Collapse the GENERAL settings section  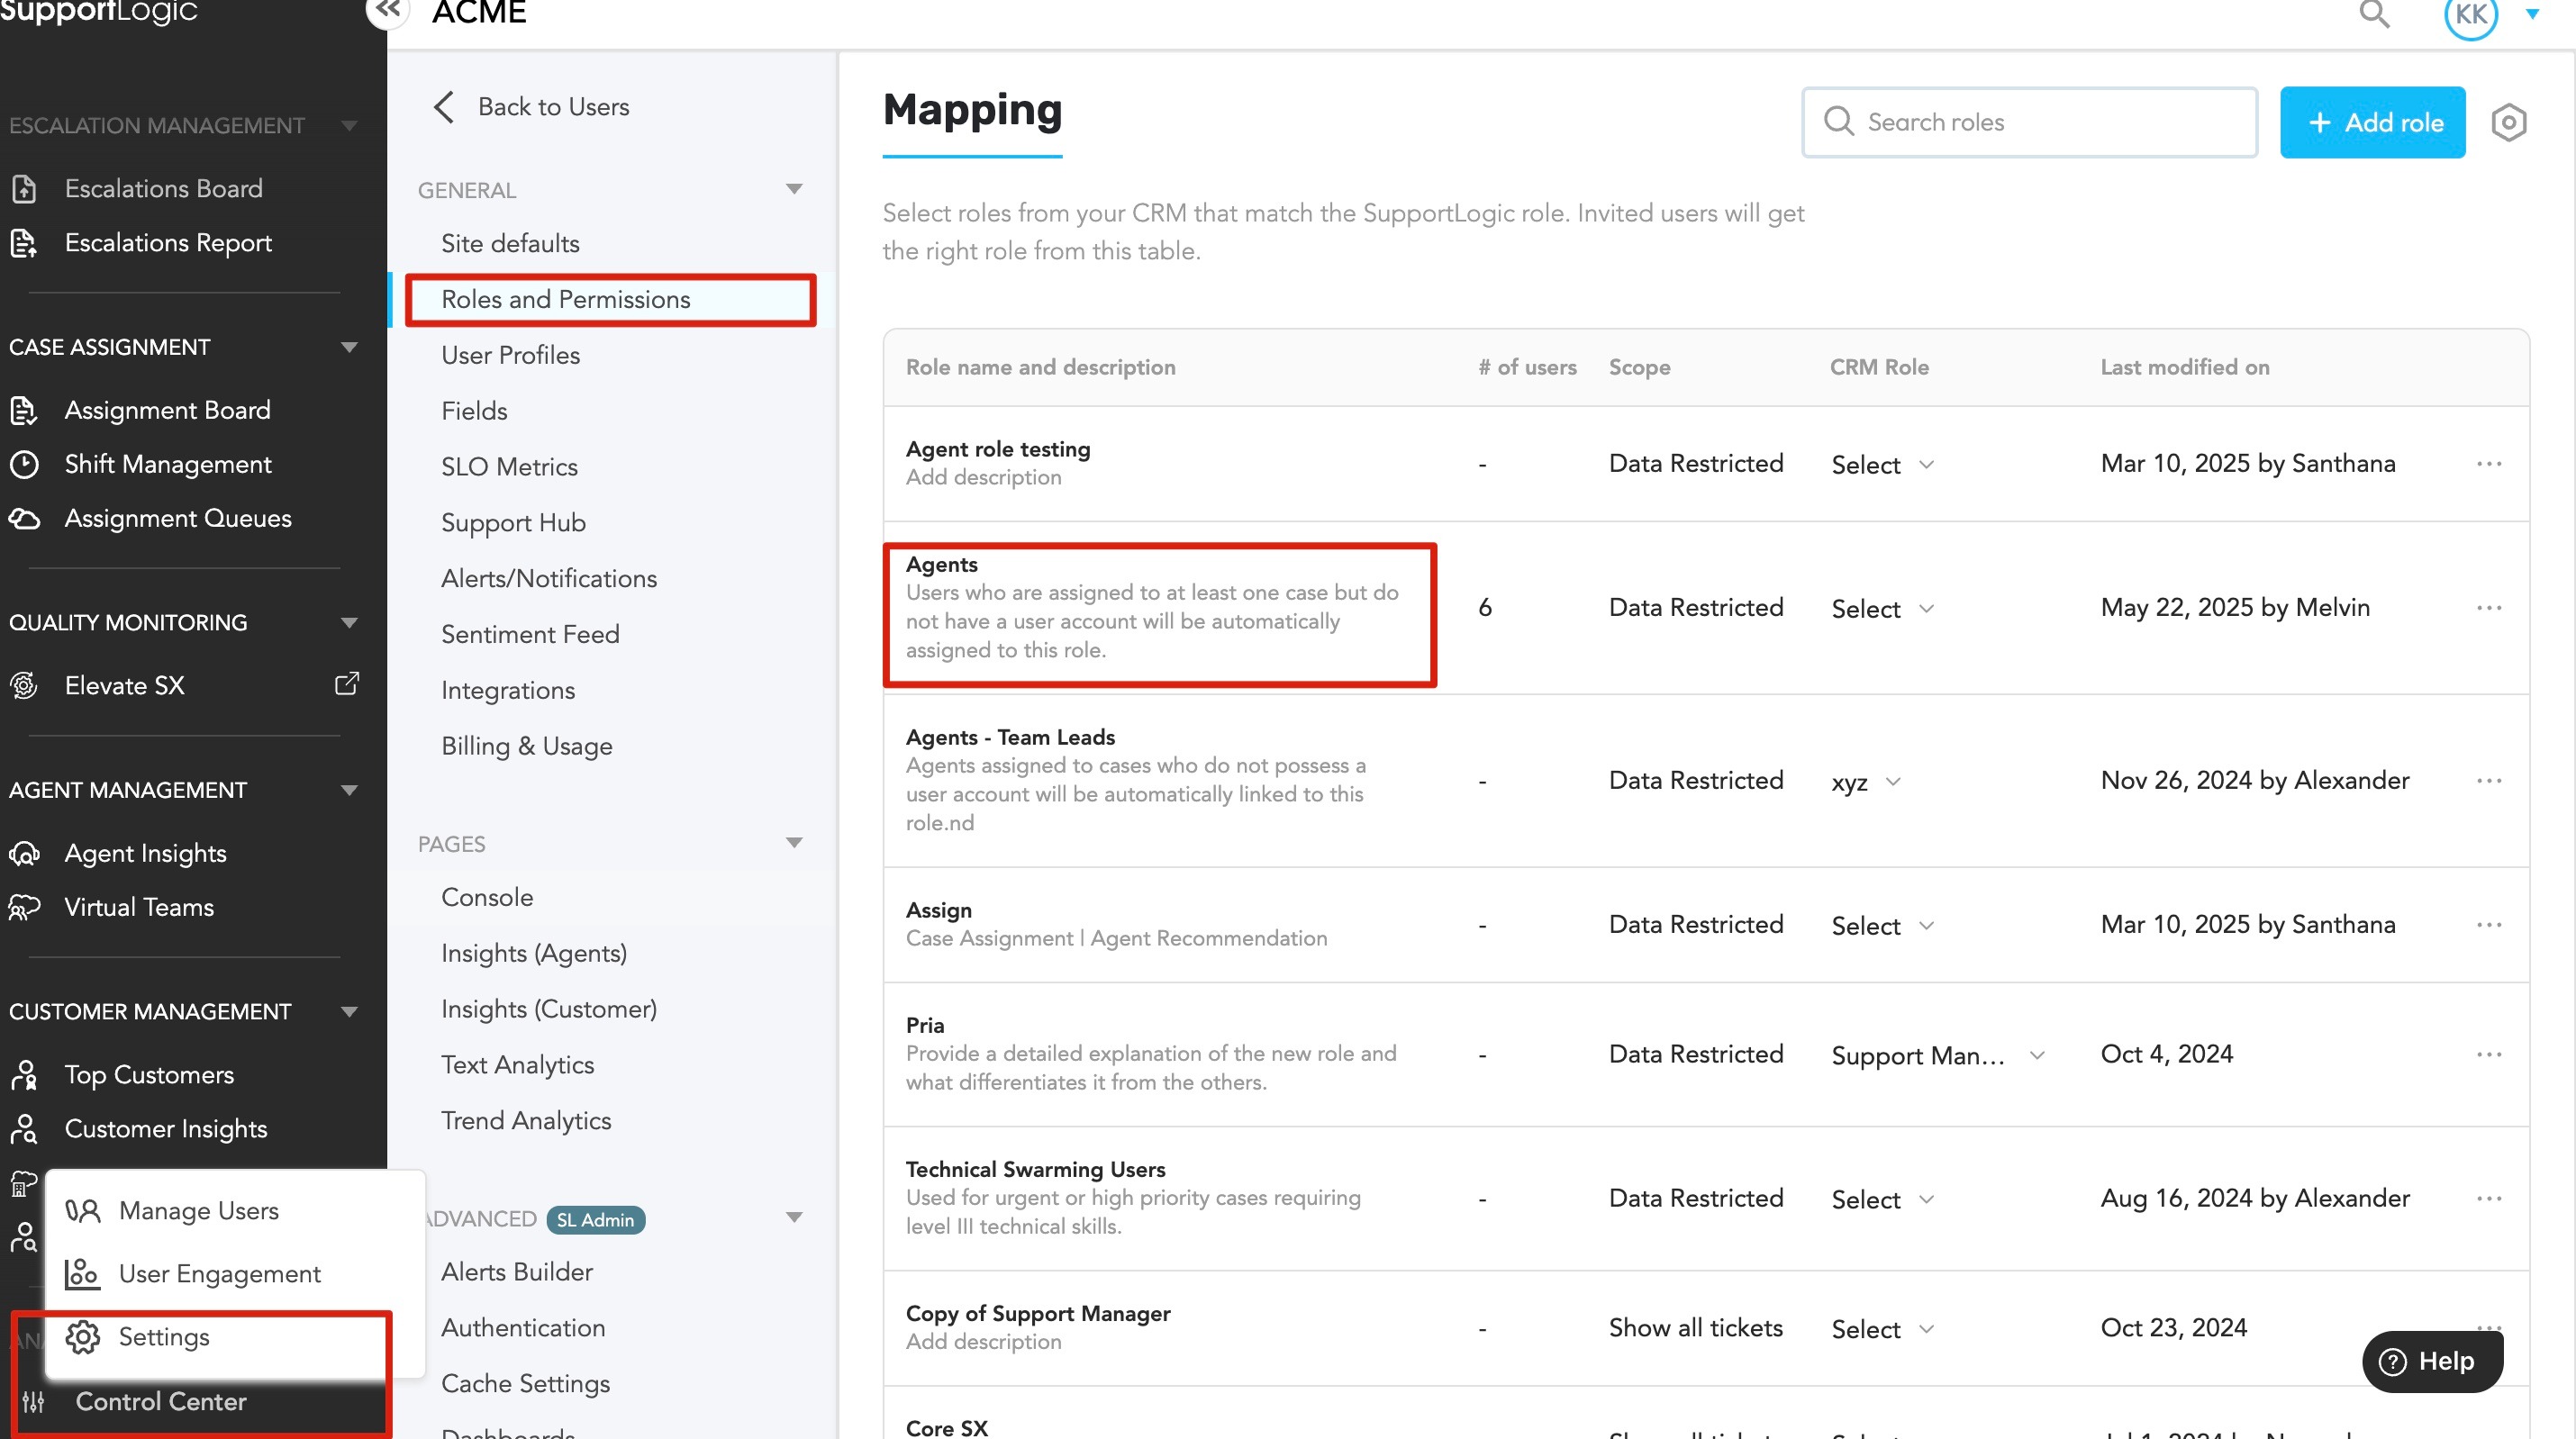pos(794,189)
